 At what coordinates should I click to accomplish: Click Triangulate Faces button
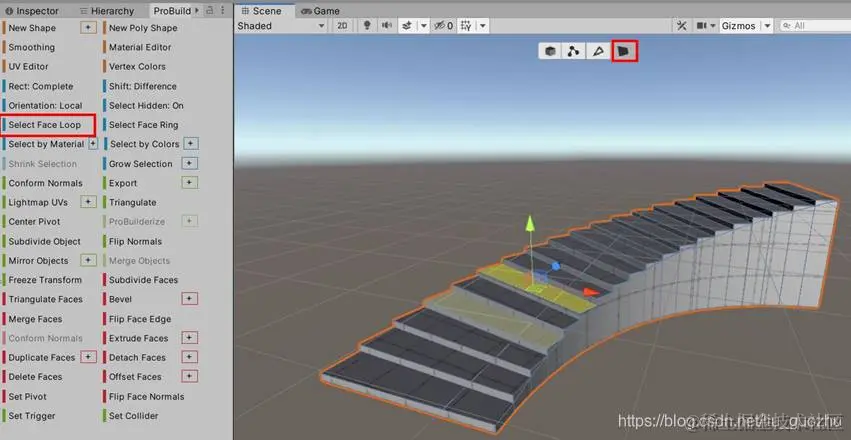click(46, 299)
